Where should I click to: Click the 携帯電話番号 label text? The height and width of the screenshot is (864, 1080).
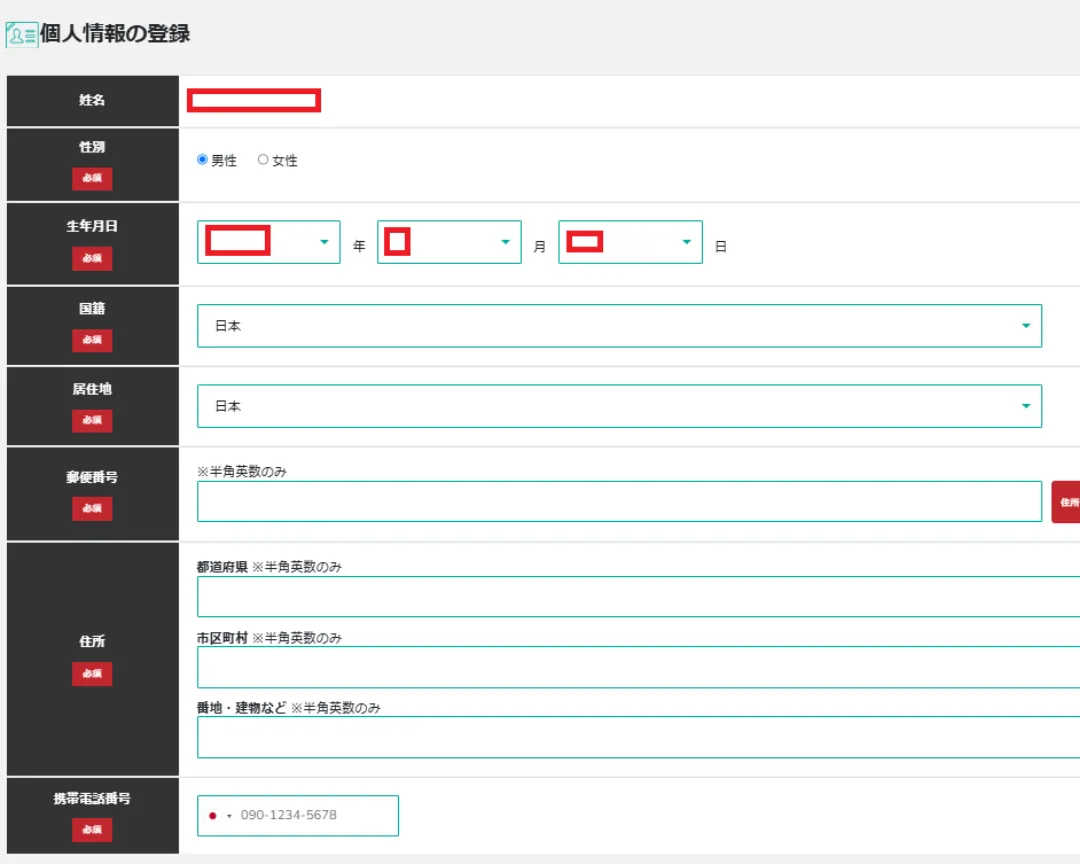click(x=92, y=799)
